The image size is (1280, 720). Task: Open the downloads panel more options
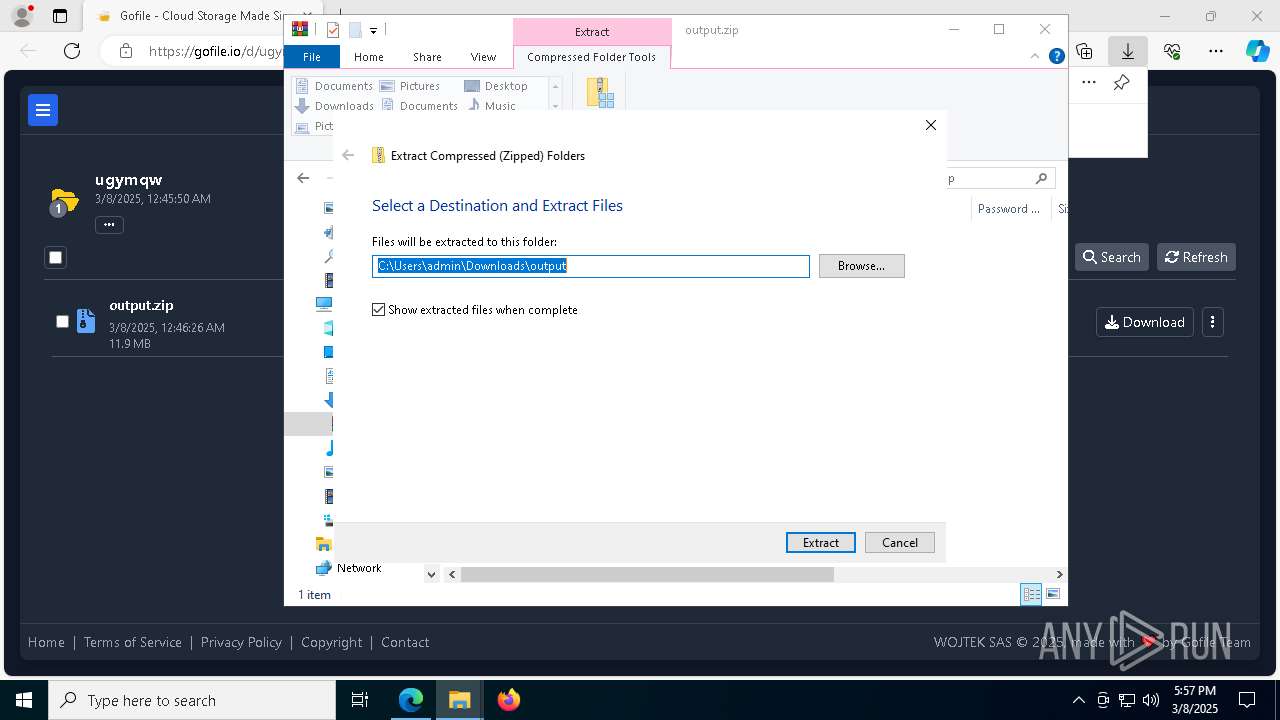pos(1089,83)
